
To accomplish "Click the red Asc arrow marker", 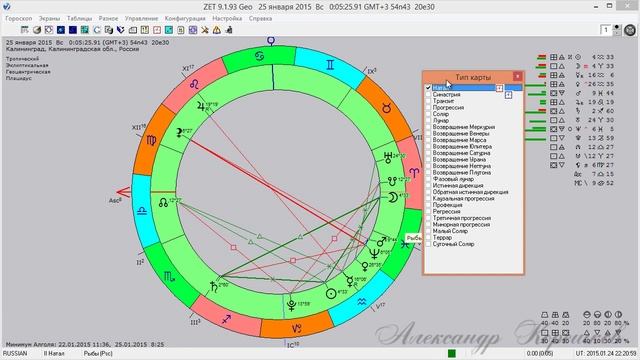I will (123, 191).
